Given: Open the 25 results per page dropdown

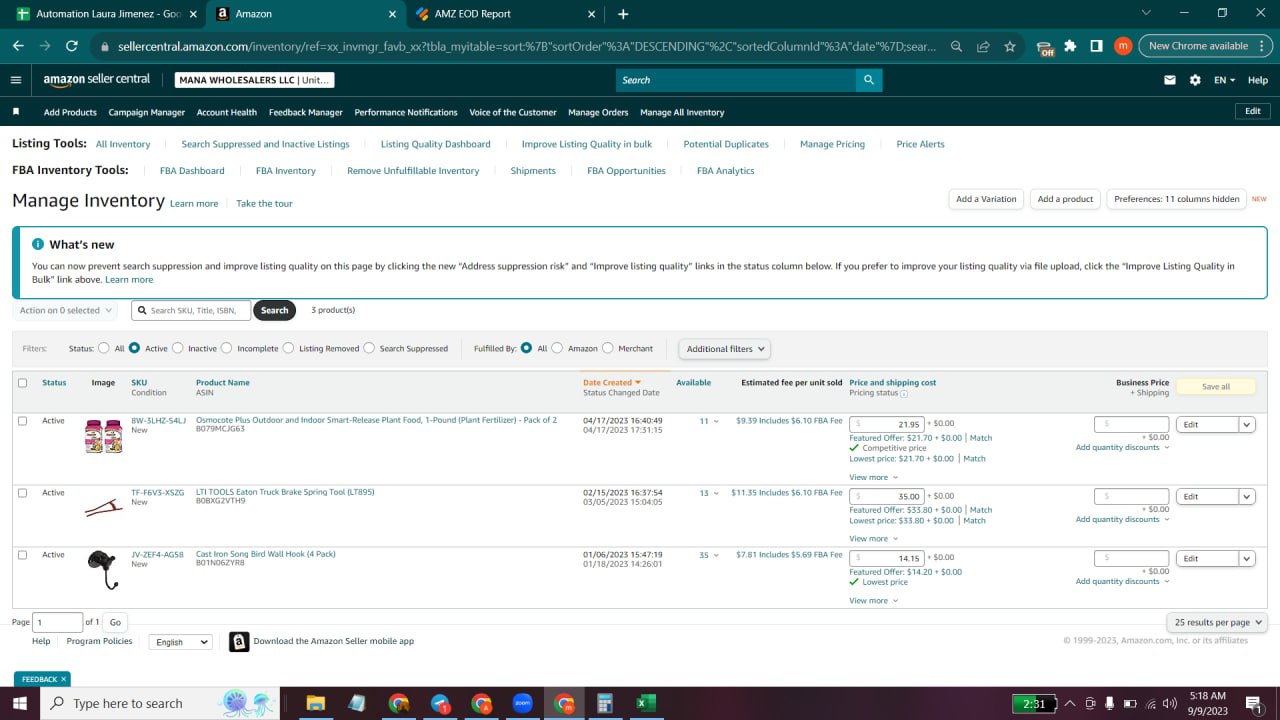Looking at the screenshot, I should [1217, 622].
